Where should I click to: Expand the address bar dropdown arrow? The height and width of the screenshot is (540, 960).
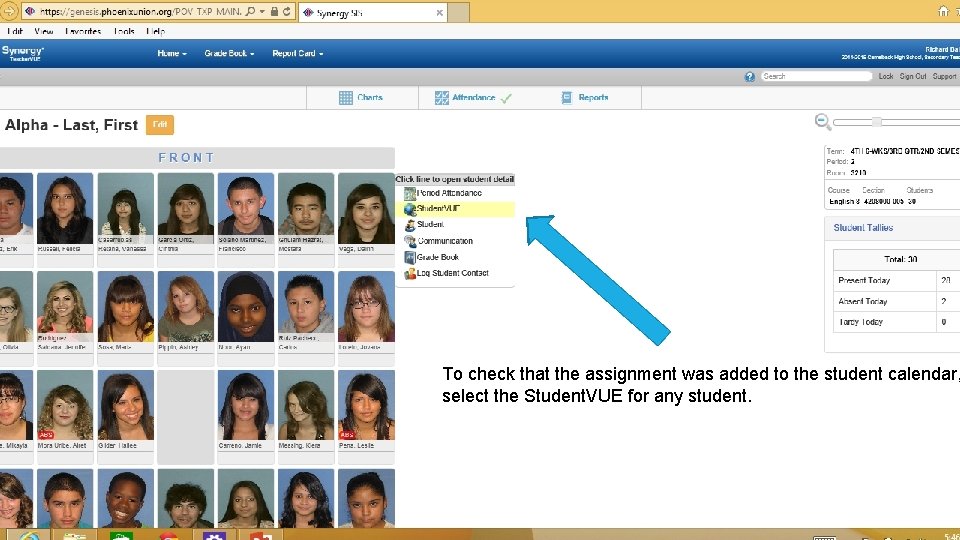(x=262, y=12)
